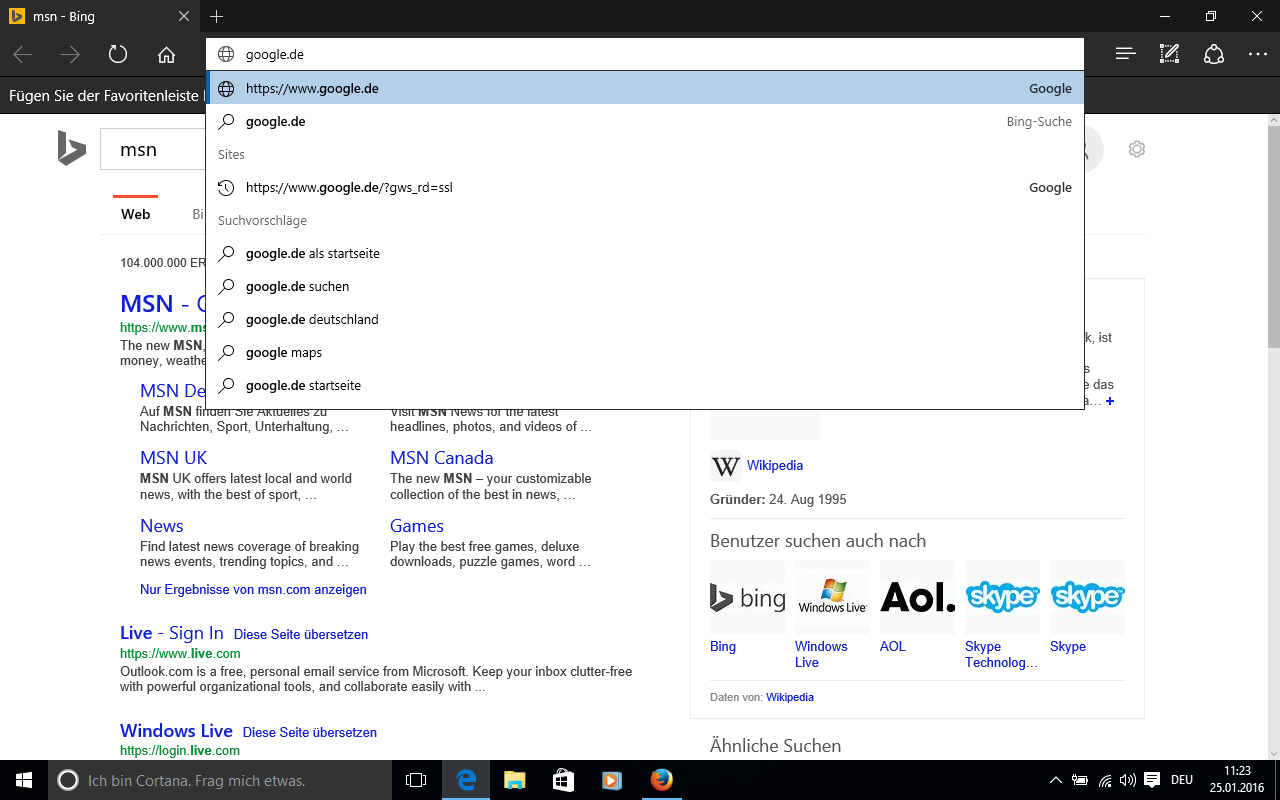
Task: Click the address bar showing google.de
Action: [644, 54]
